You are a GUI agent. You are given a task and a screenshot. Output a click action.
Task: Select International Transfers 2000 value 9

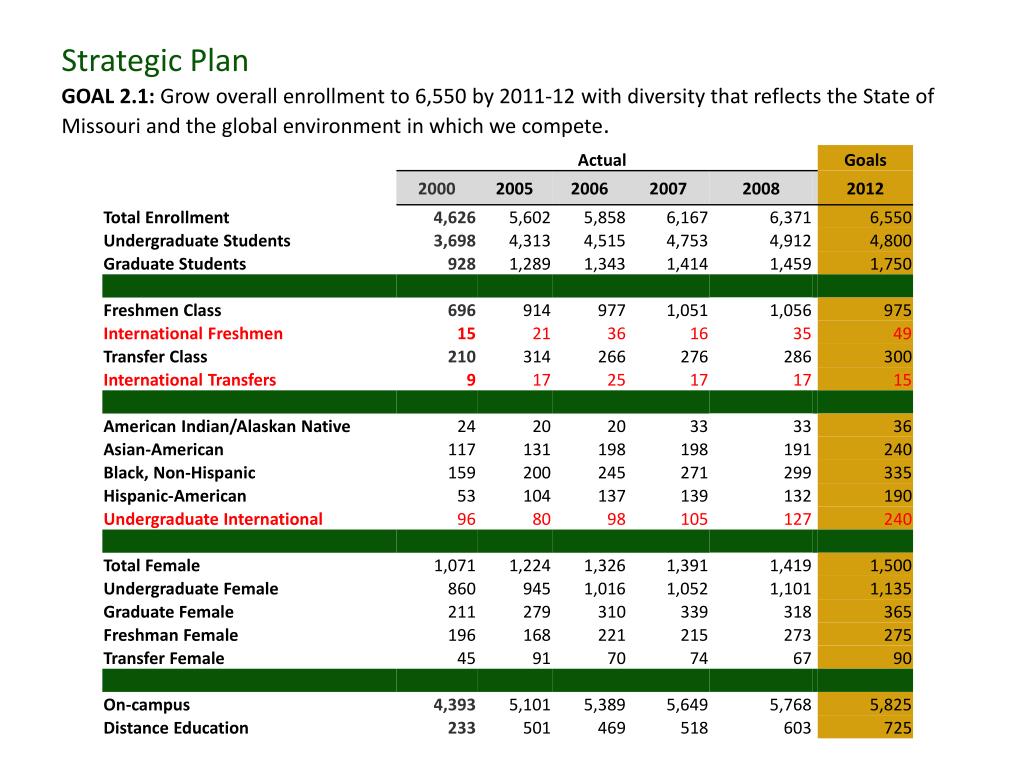pyautogui.click(x=471, y=380)
